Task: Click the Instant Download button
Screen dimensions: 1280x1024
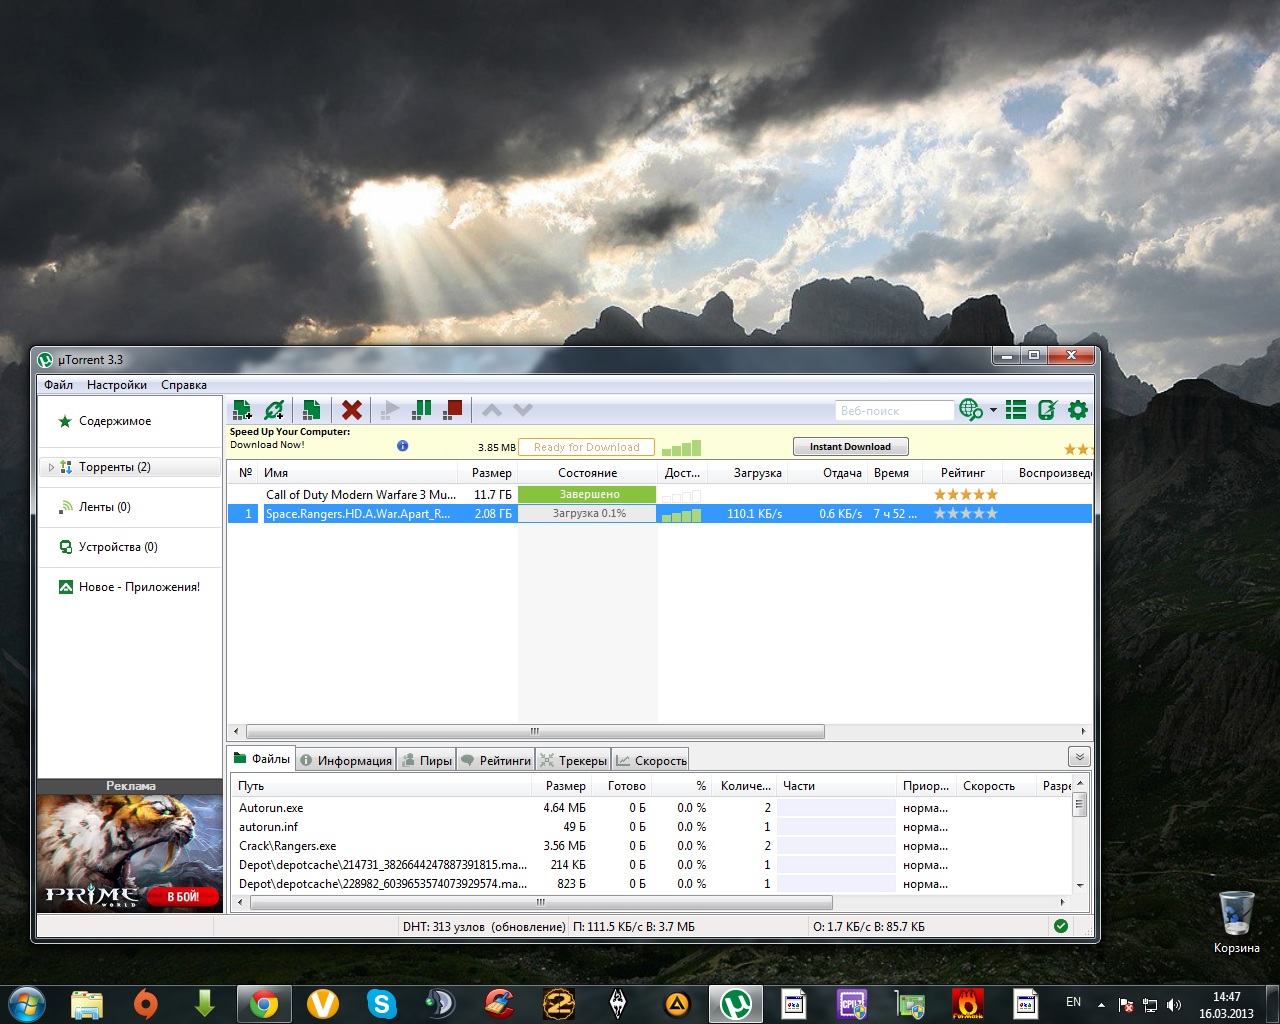Action: [850, 447]
